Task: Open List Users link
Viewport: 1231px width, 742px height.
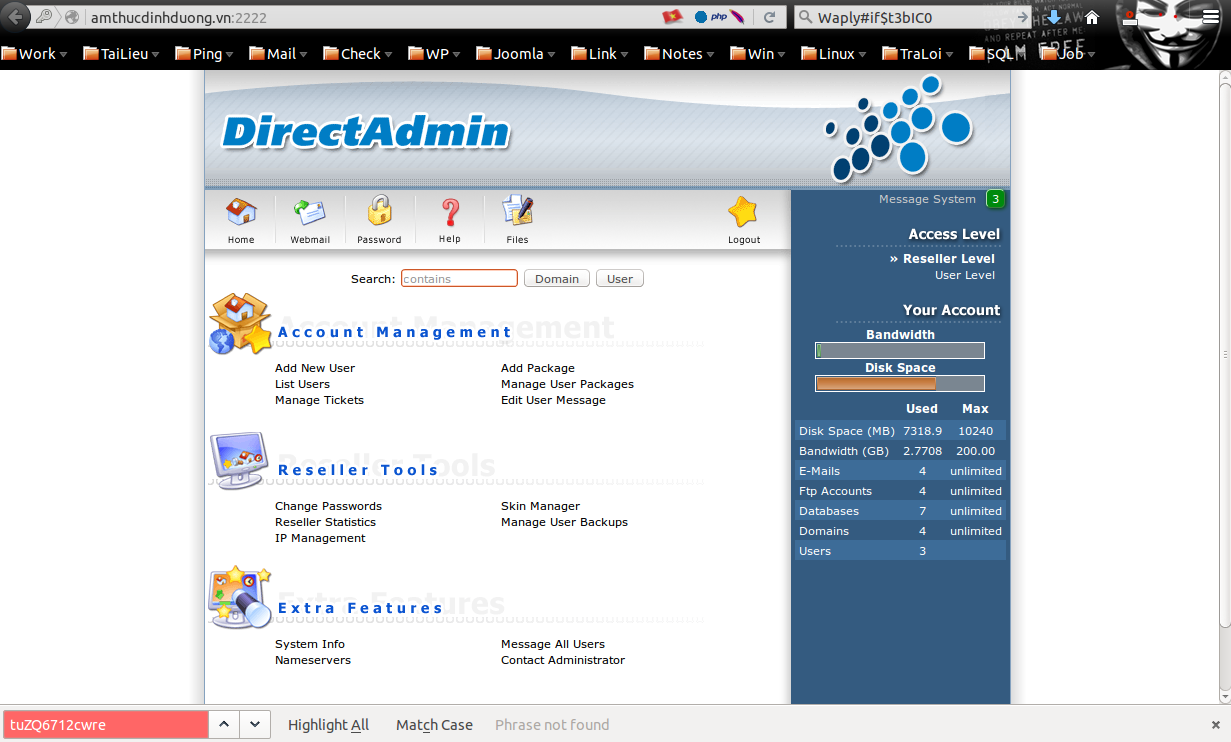Action: (x=302, y=384)
